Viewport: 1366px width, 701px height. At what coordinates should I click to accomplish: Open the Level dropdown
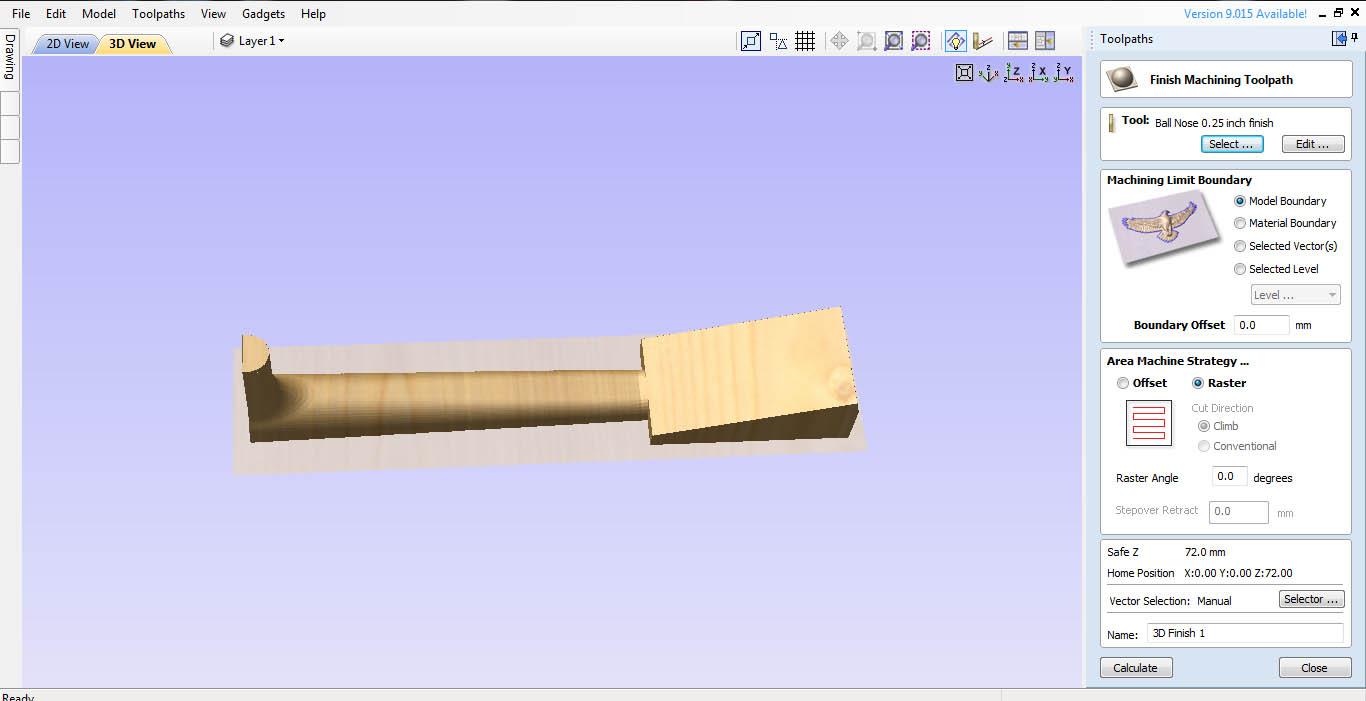pos(1295,295)
